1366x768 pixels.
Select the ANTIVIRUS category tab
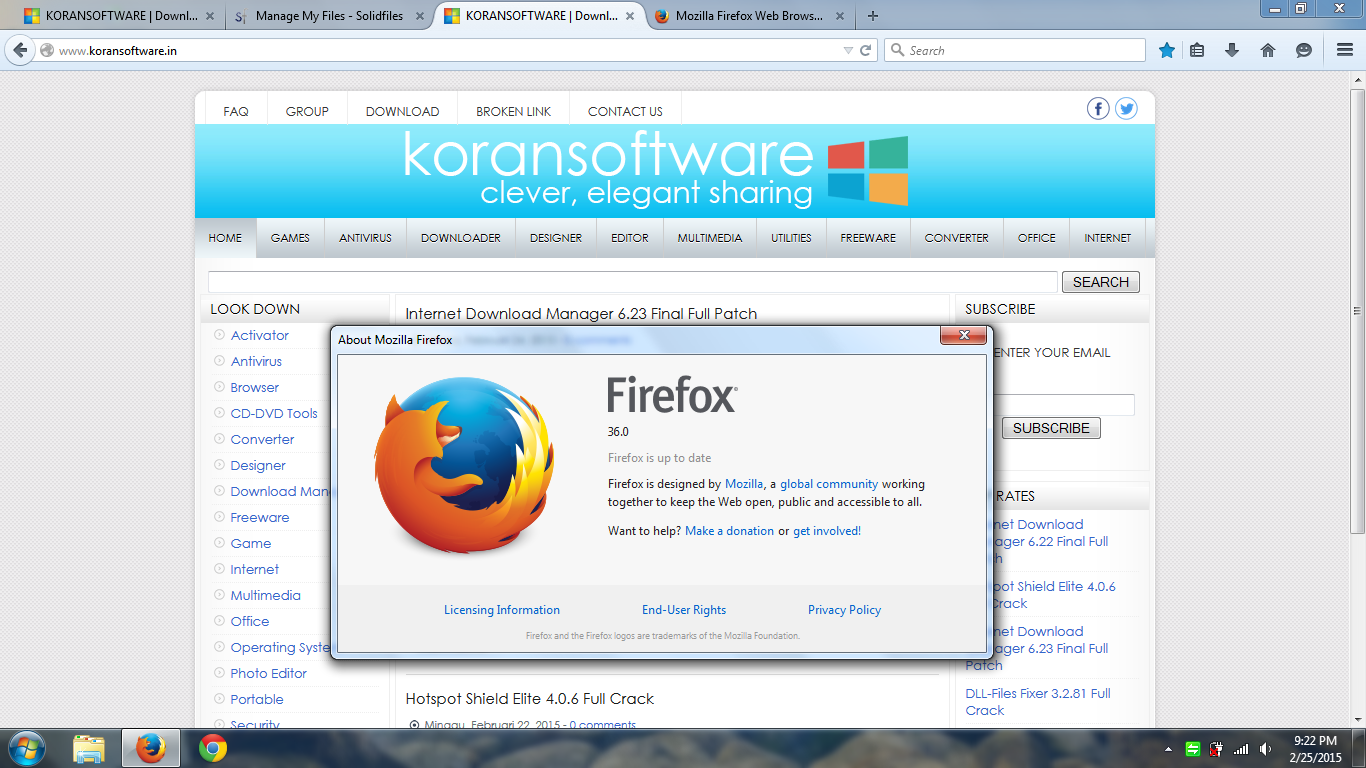[365, 238]
